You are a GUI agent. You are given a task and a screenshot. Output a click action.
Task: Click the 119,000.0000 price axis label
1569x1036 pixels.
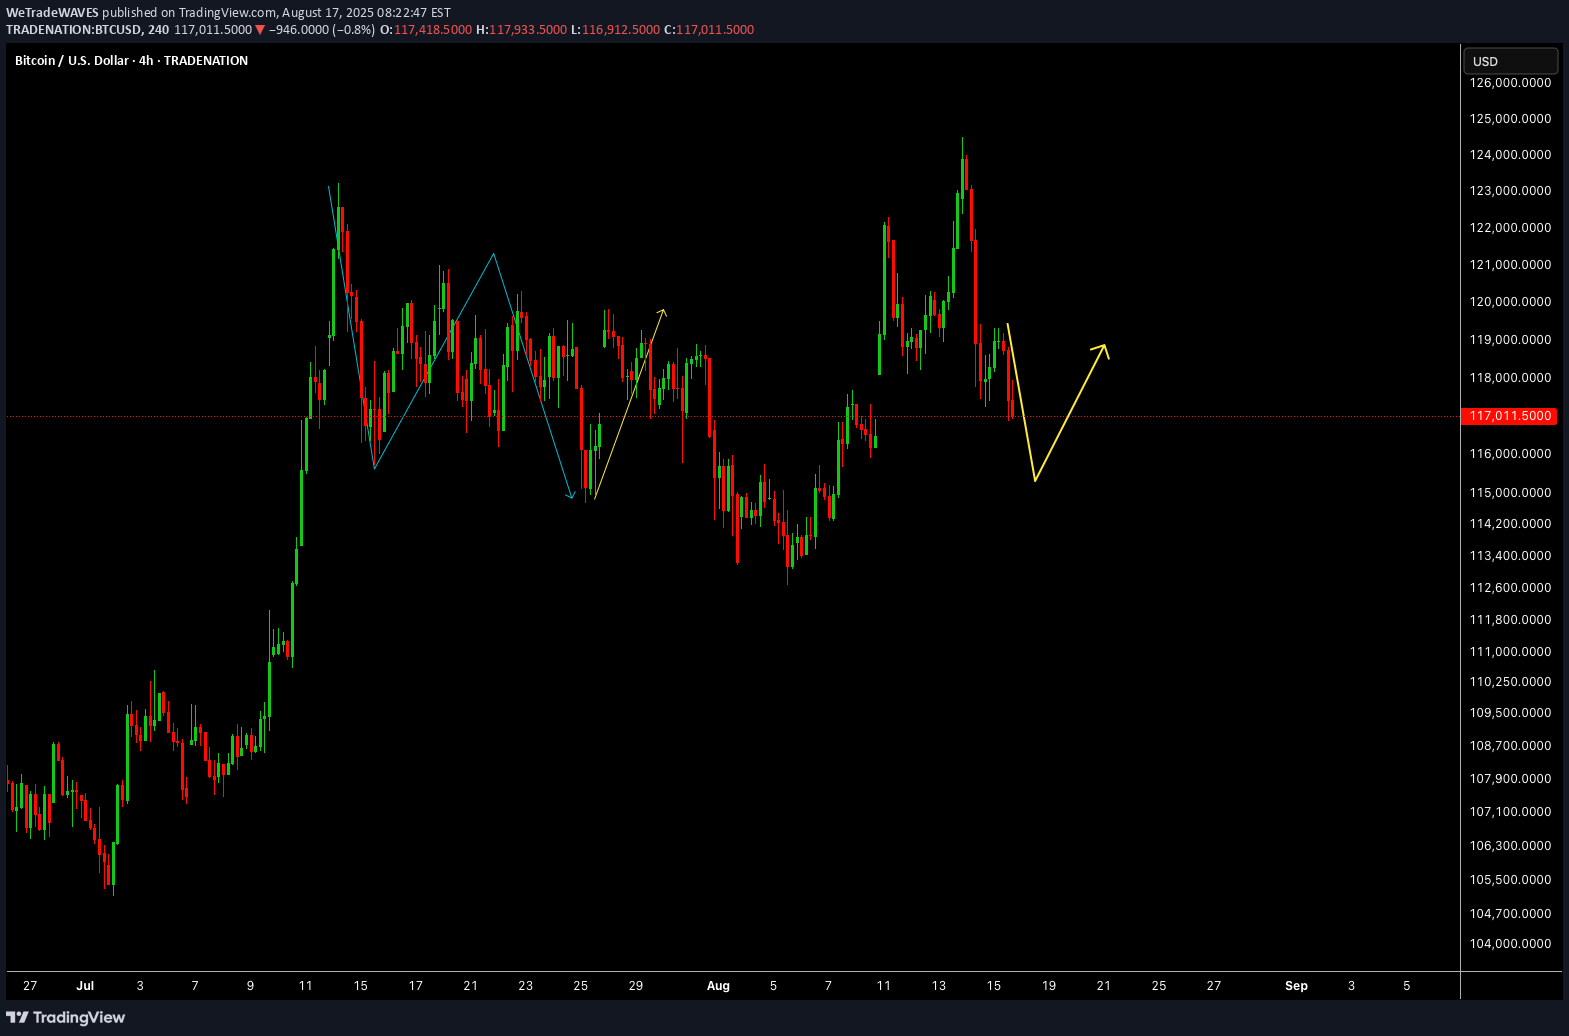point(1510,339)
